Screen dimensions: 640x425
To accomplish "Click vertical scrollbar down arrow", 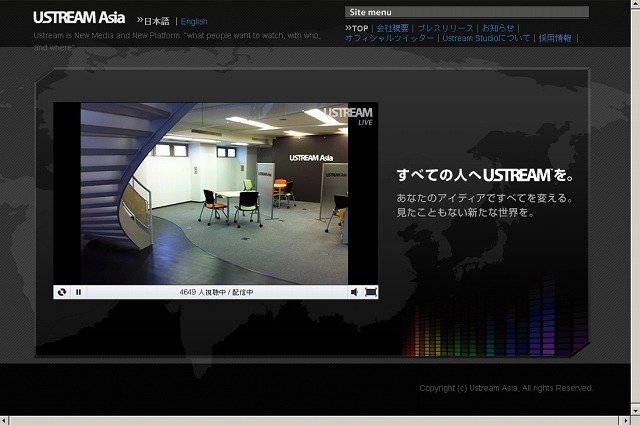I will (635, 409).
